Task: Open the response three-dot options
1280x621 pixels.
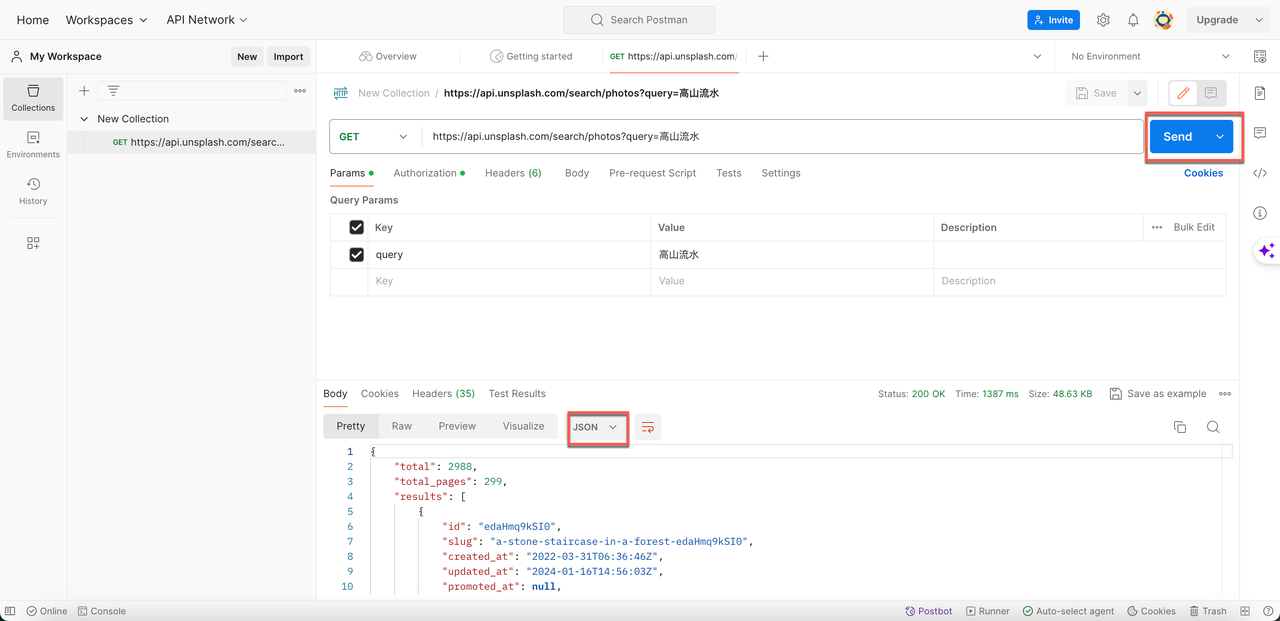Action: click(1225, 394)
